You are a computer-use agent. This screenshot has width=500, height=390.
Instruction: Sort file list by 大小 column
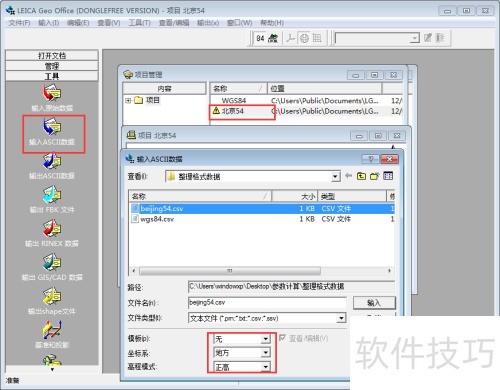click(295, 196)
